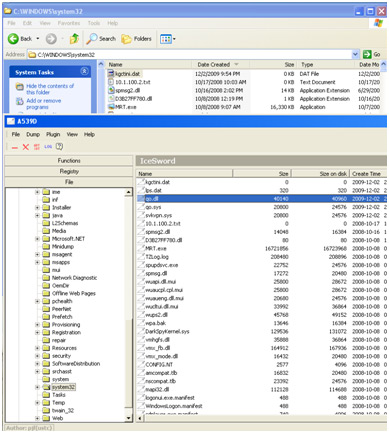Select the qo.sys file row

pos(262,207)
